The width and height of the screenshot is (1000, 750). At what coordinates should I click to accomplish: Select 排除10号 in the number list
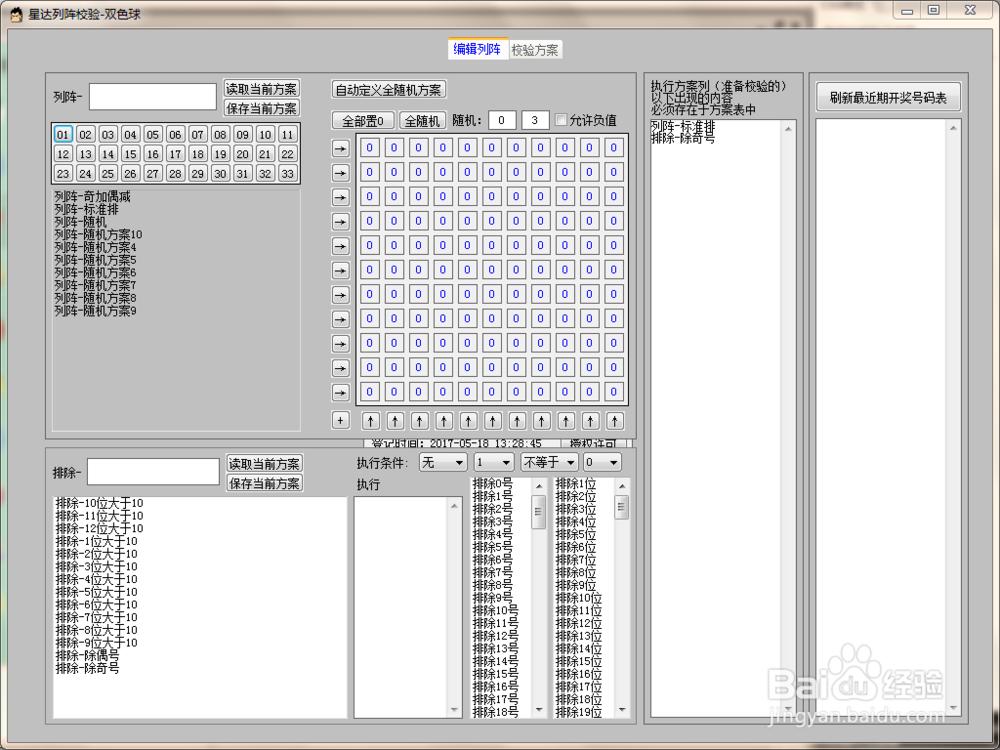[496, 611]
